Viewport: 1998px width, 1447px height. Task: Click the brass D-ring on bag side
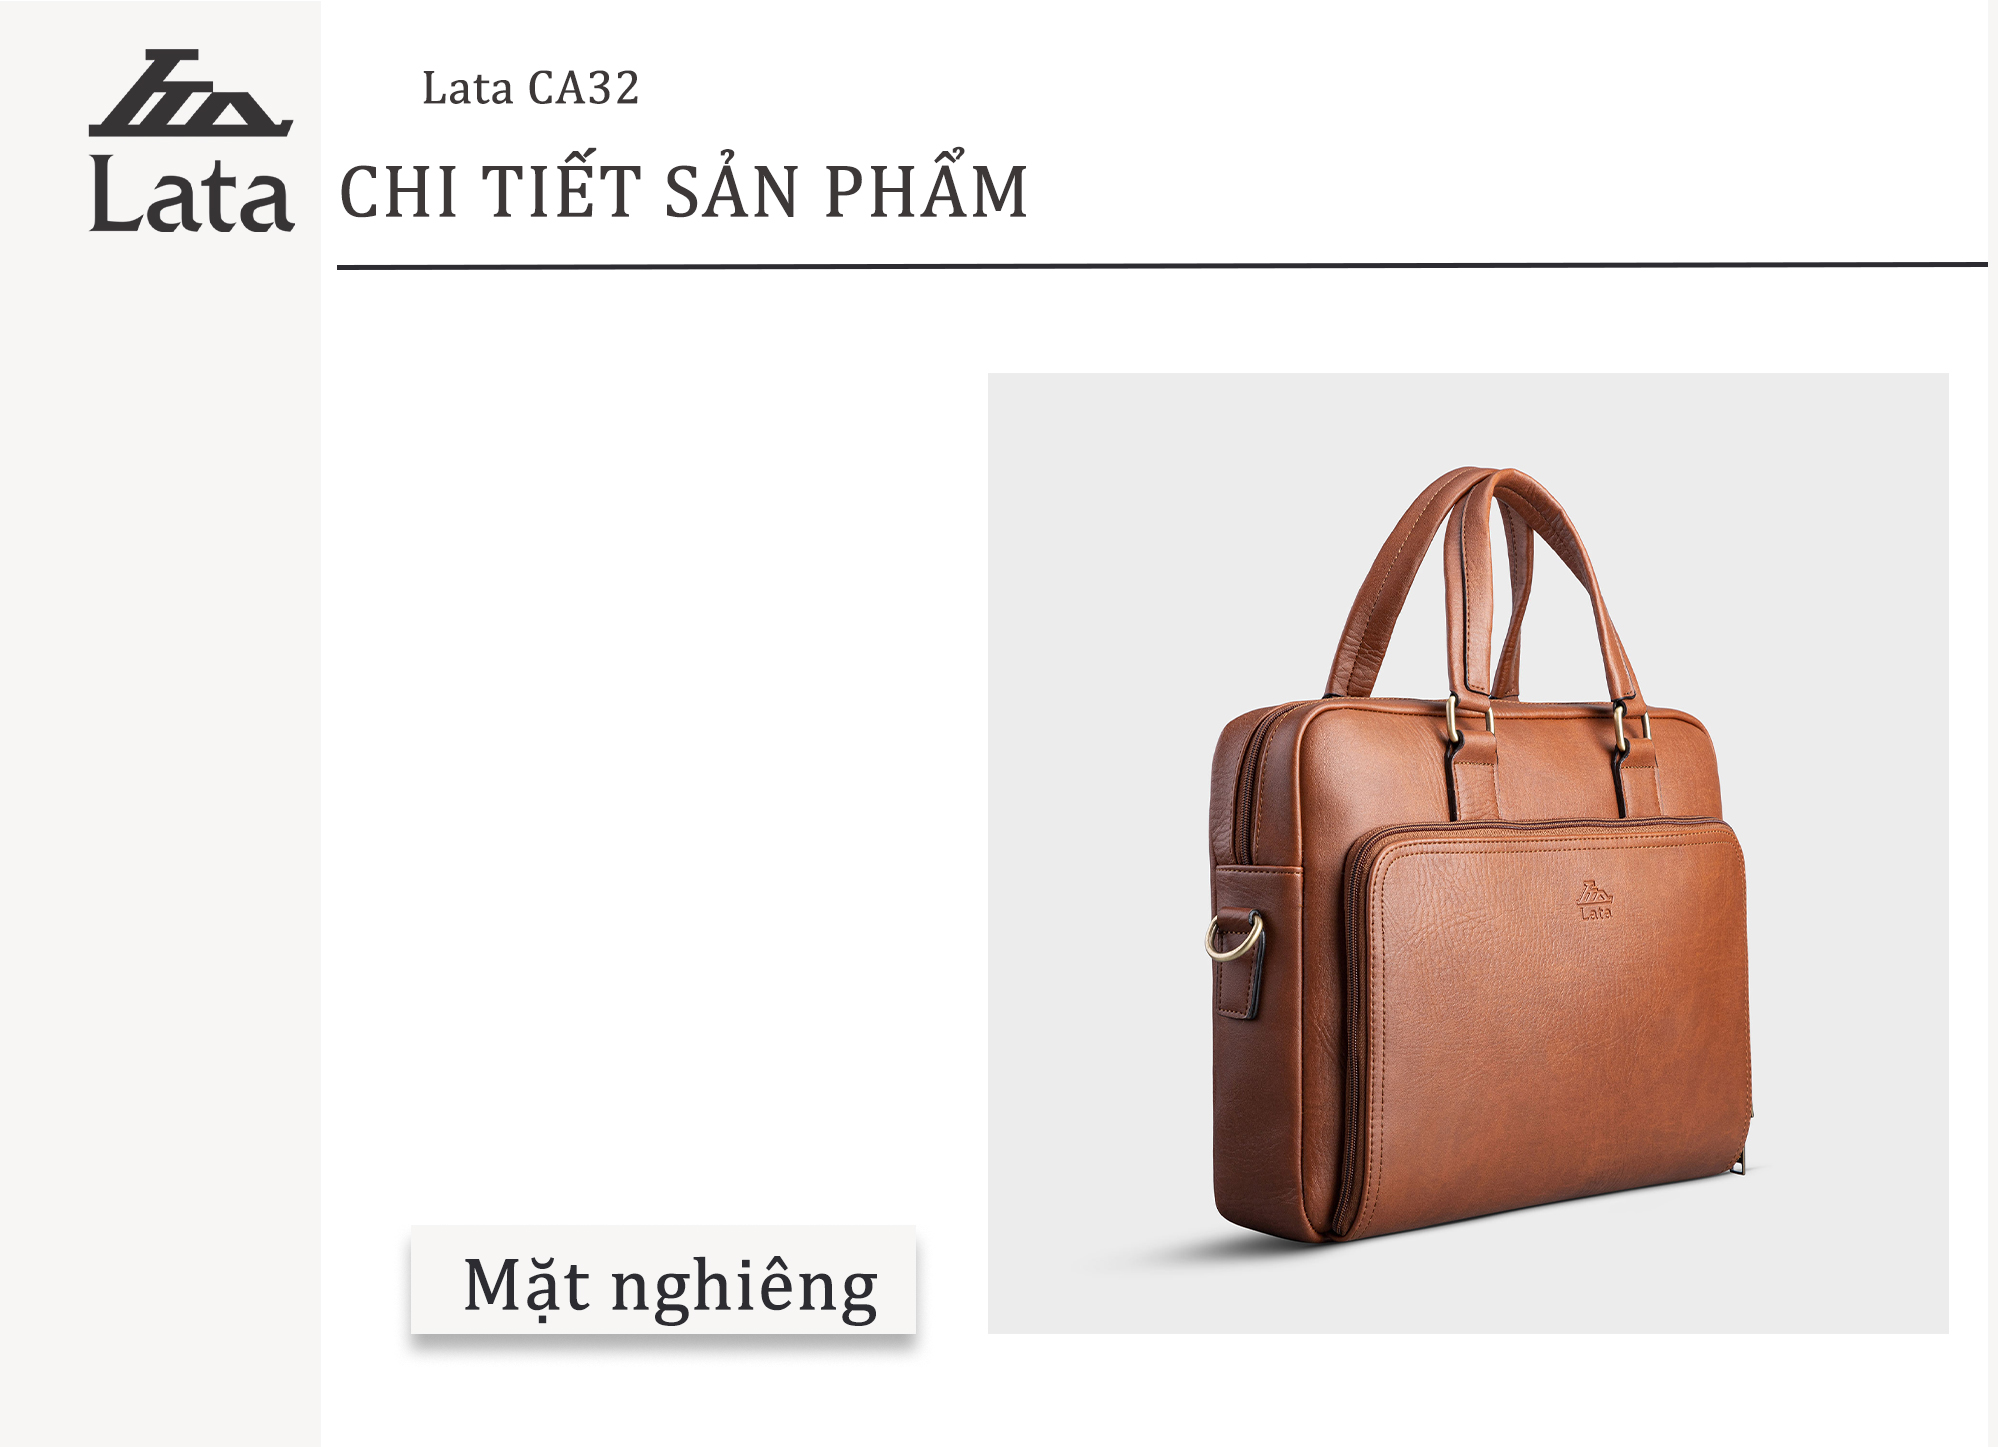(1234, 936)
